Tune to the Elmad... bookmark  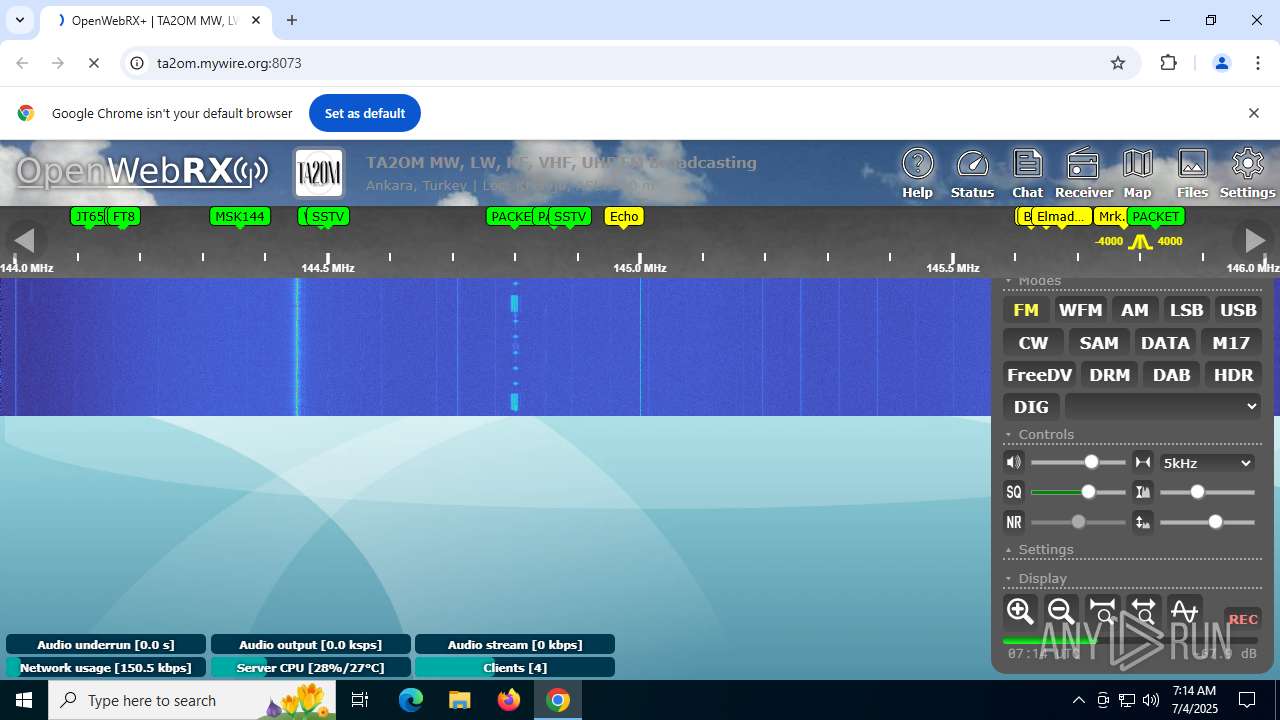1061,216
